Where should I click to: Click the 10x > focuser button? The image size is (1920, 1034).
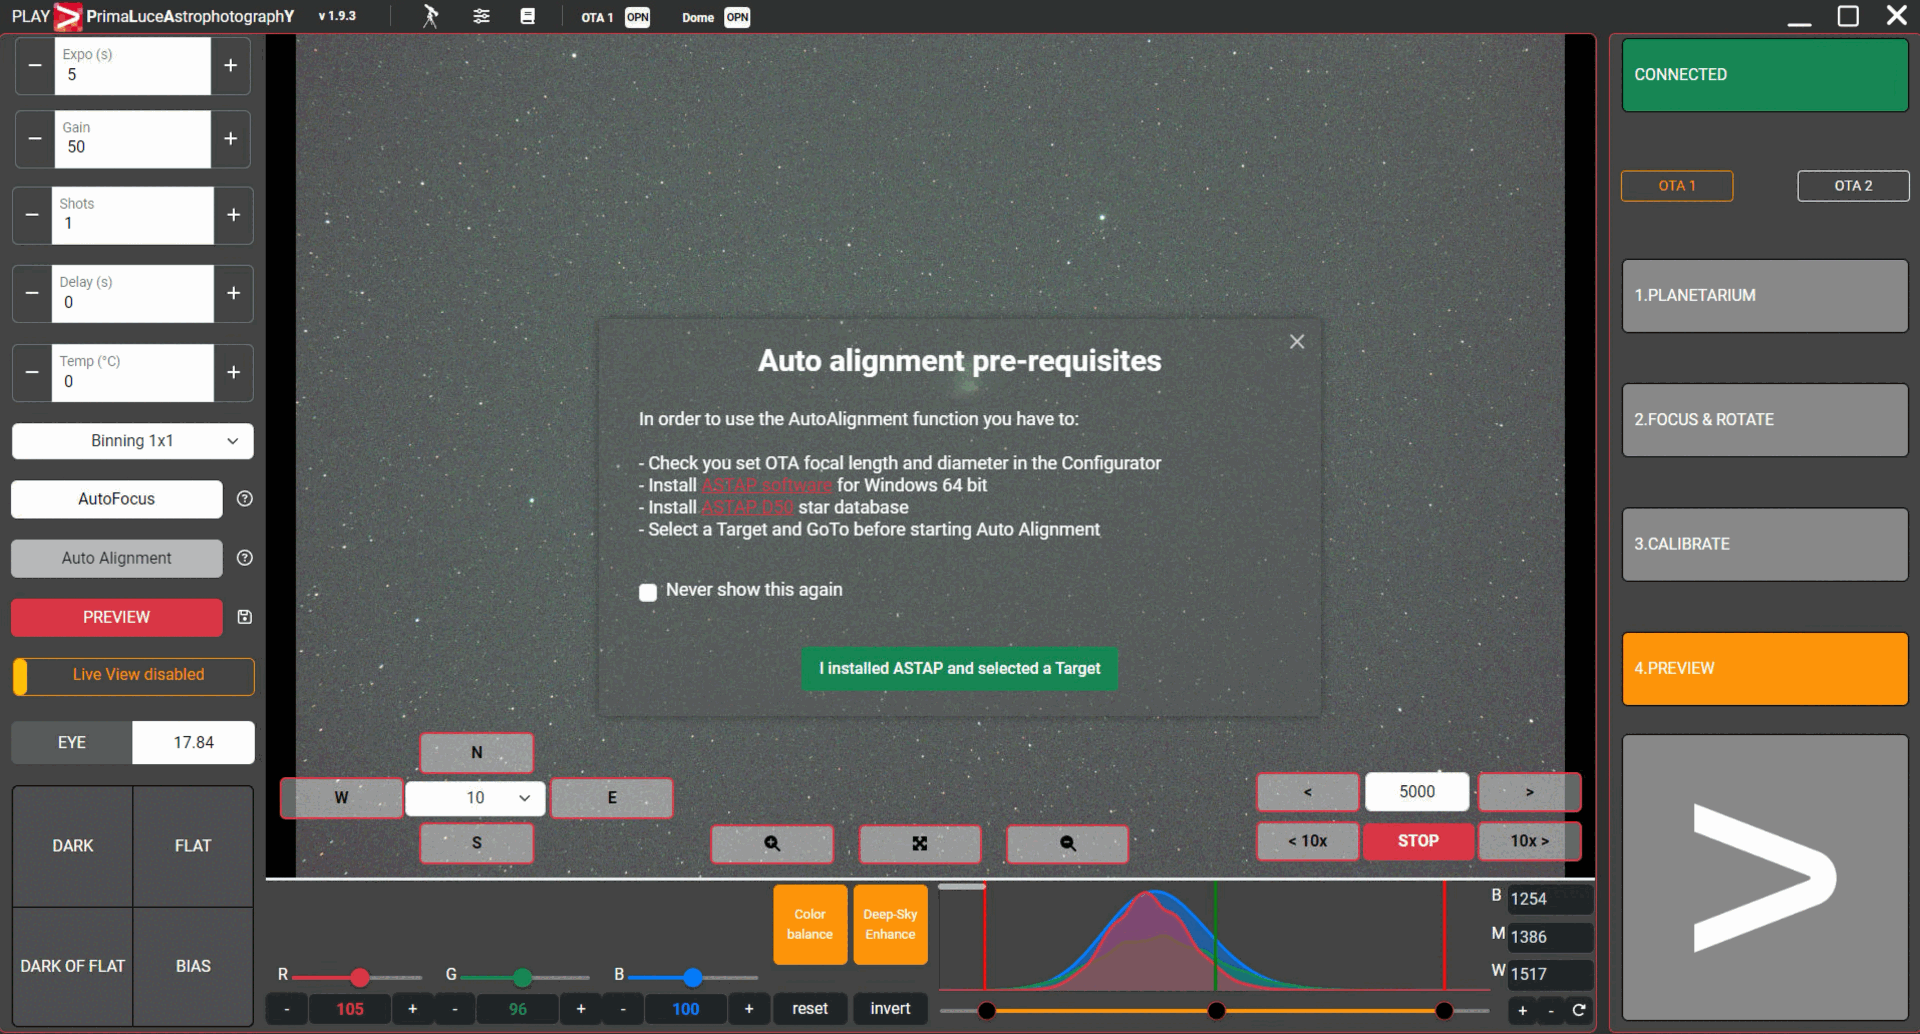pos(1529,841)
